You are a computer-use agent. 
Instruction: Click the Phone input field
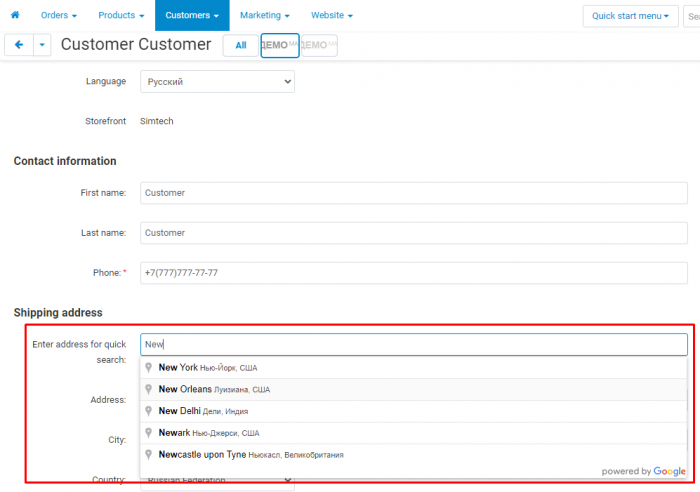coord(414,273)
